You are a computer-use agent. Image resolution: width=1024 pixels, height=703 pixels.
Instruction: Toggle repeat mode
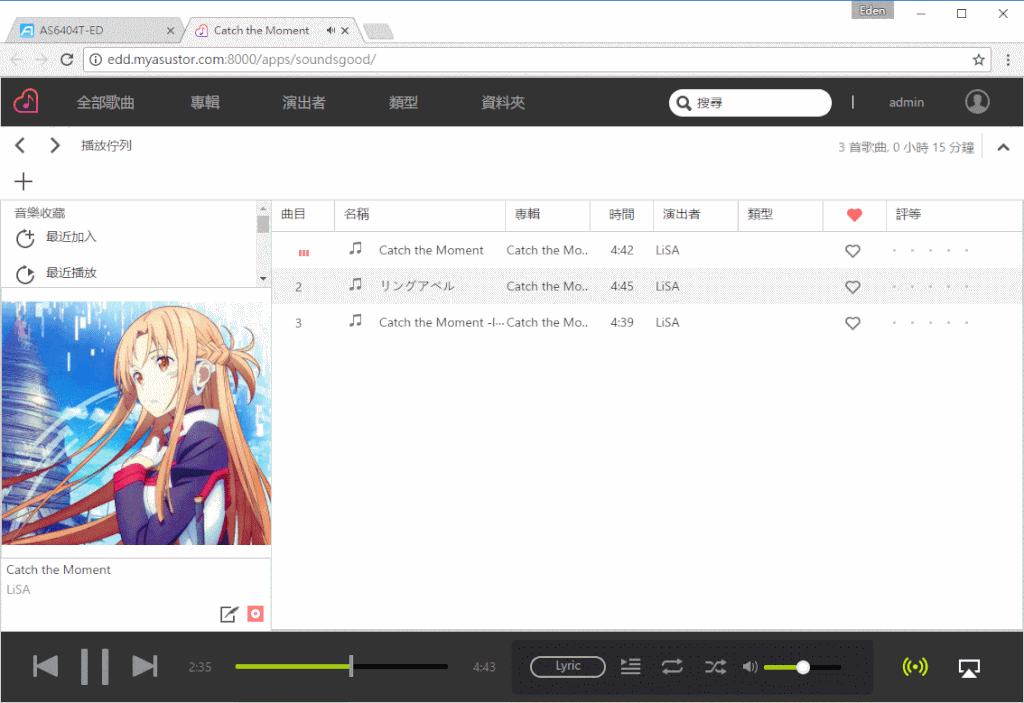[672, 666]
